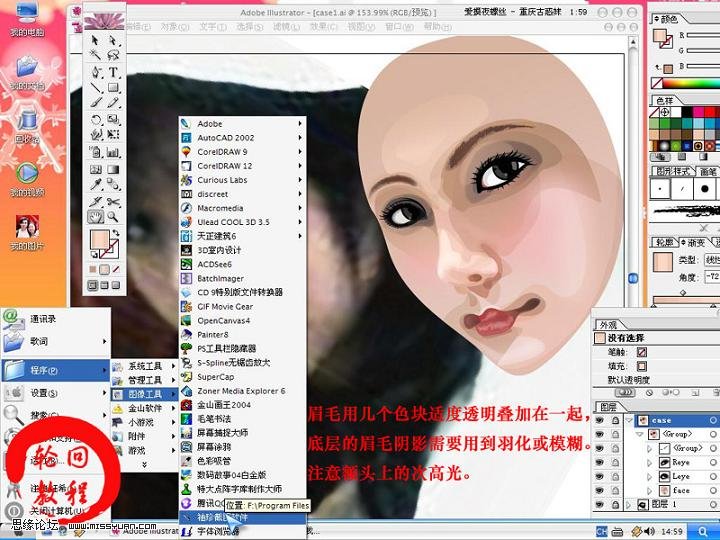
Task: Select the Column Graph tool
Action: [113, 152]
